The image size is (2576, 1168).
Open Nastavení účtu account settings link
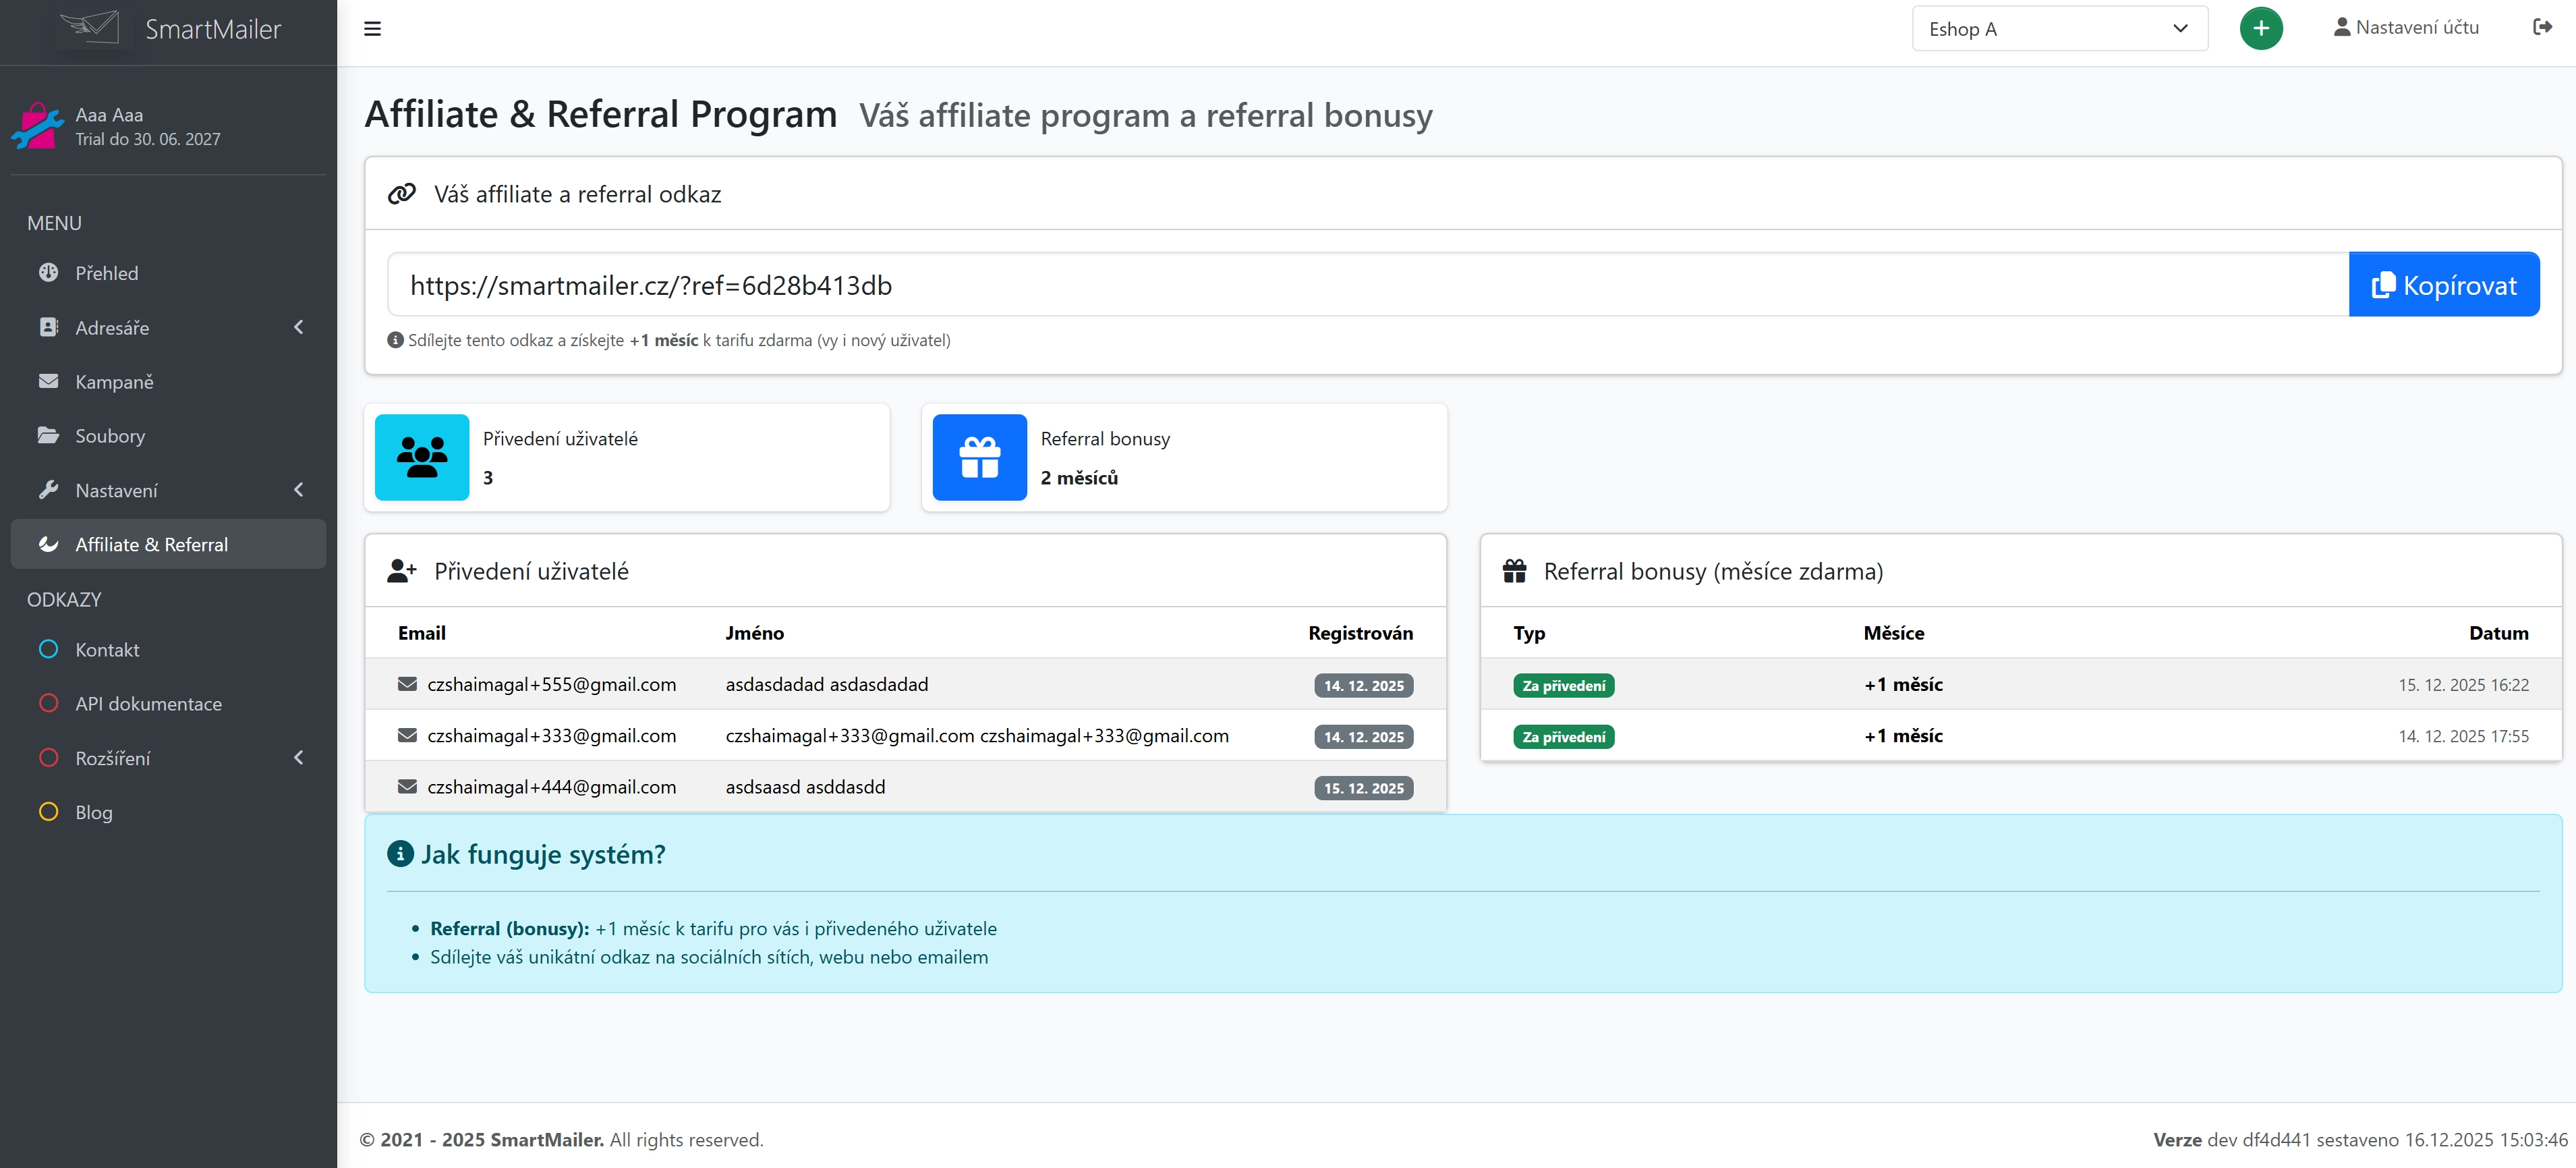(2406, 28)
